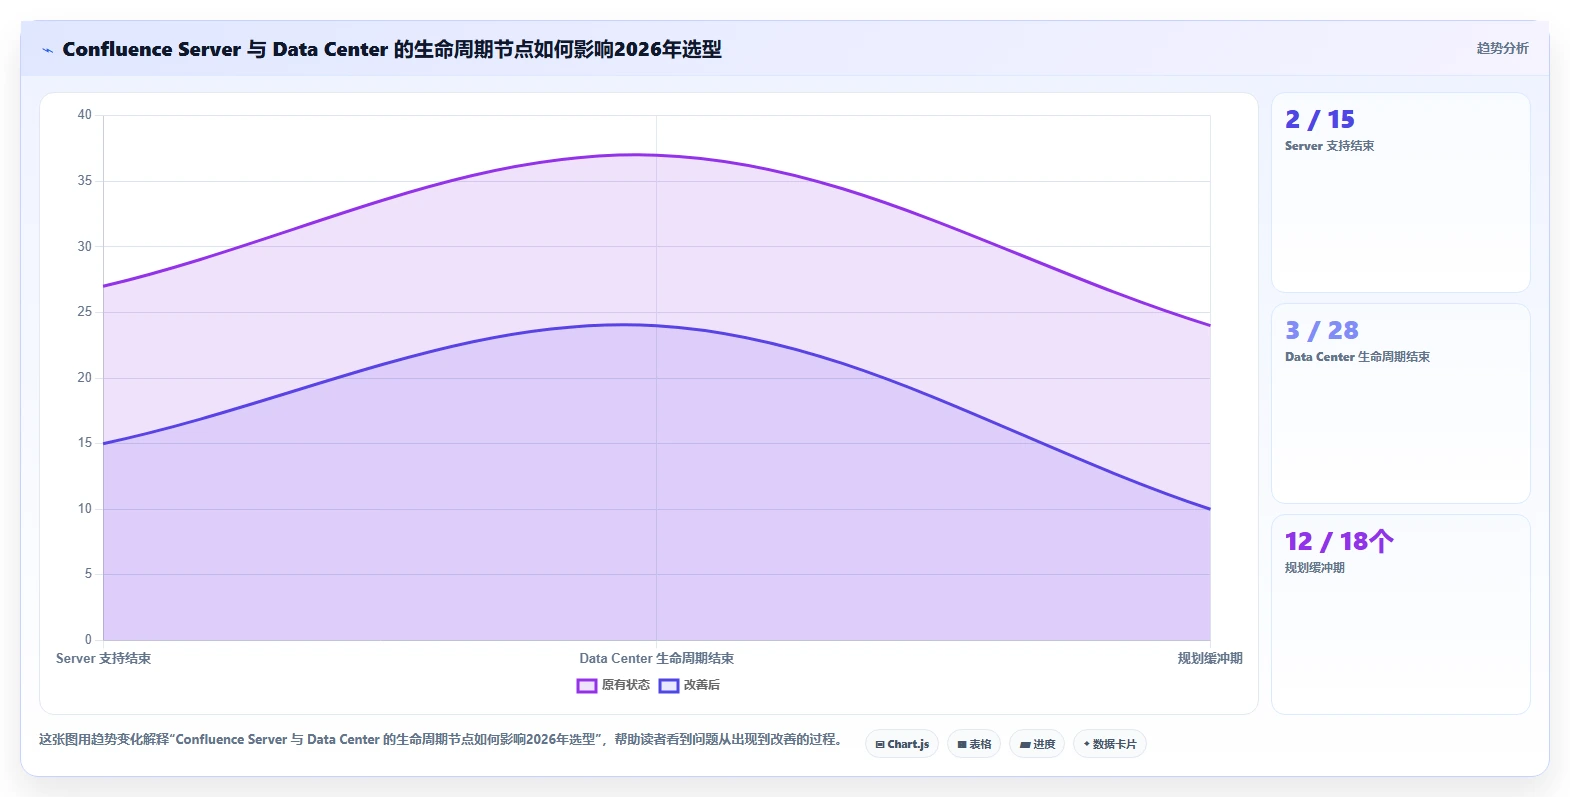Open the 3 / 28 Data Center card
Screen dimensions: 1570x797
tap(1401, 404)
